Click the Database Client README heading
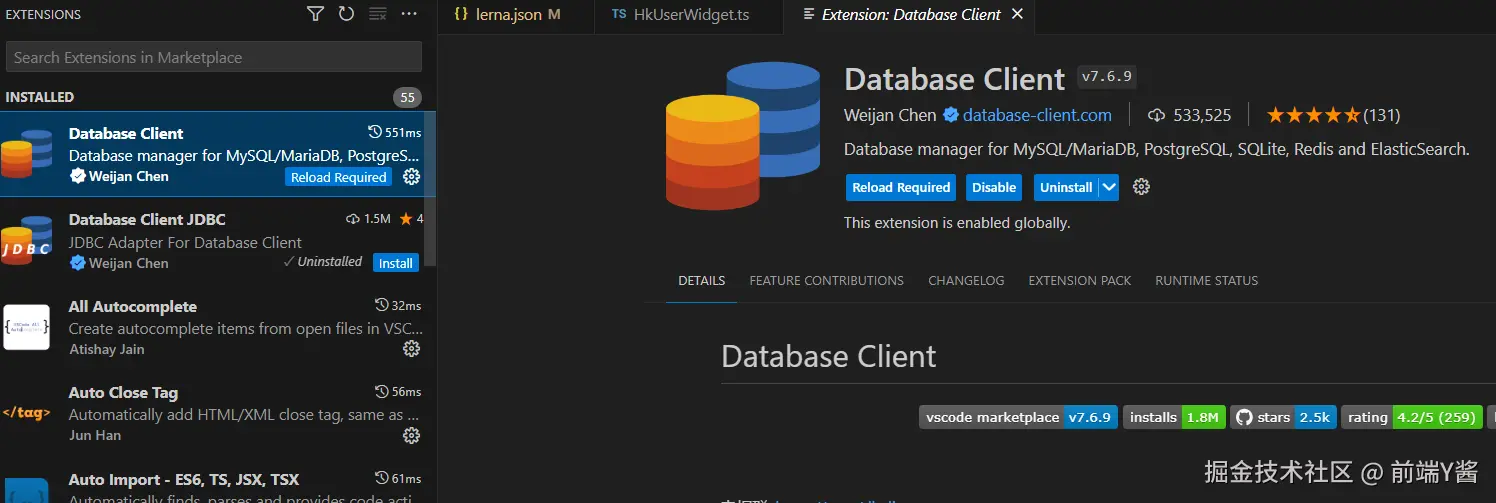This screenshot has height=503, width=1496. pyautogui.click(x=829, y=356)
